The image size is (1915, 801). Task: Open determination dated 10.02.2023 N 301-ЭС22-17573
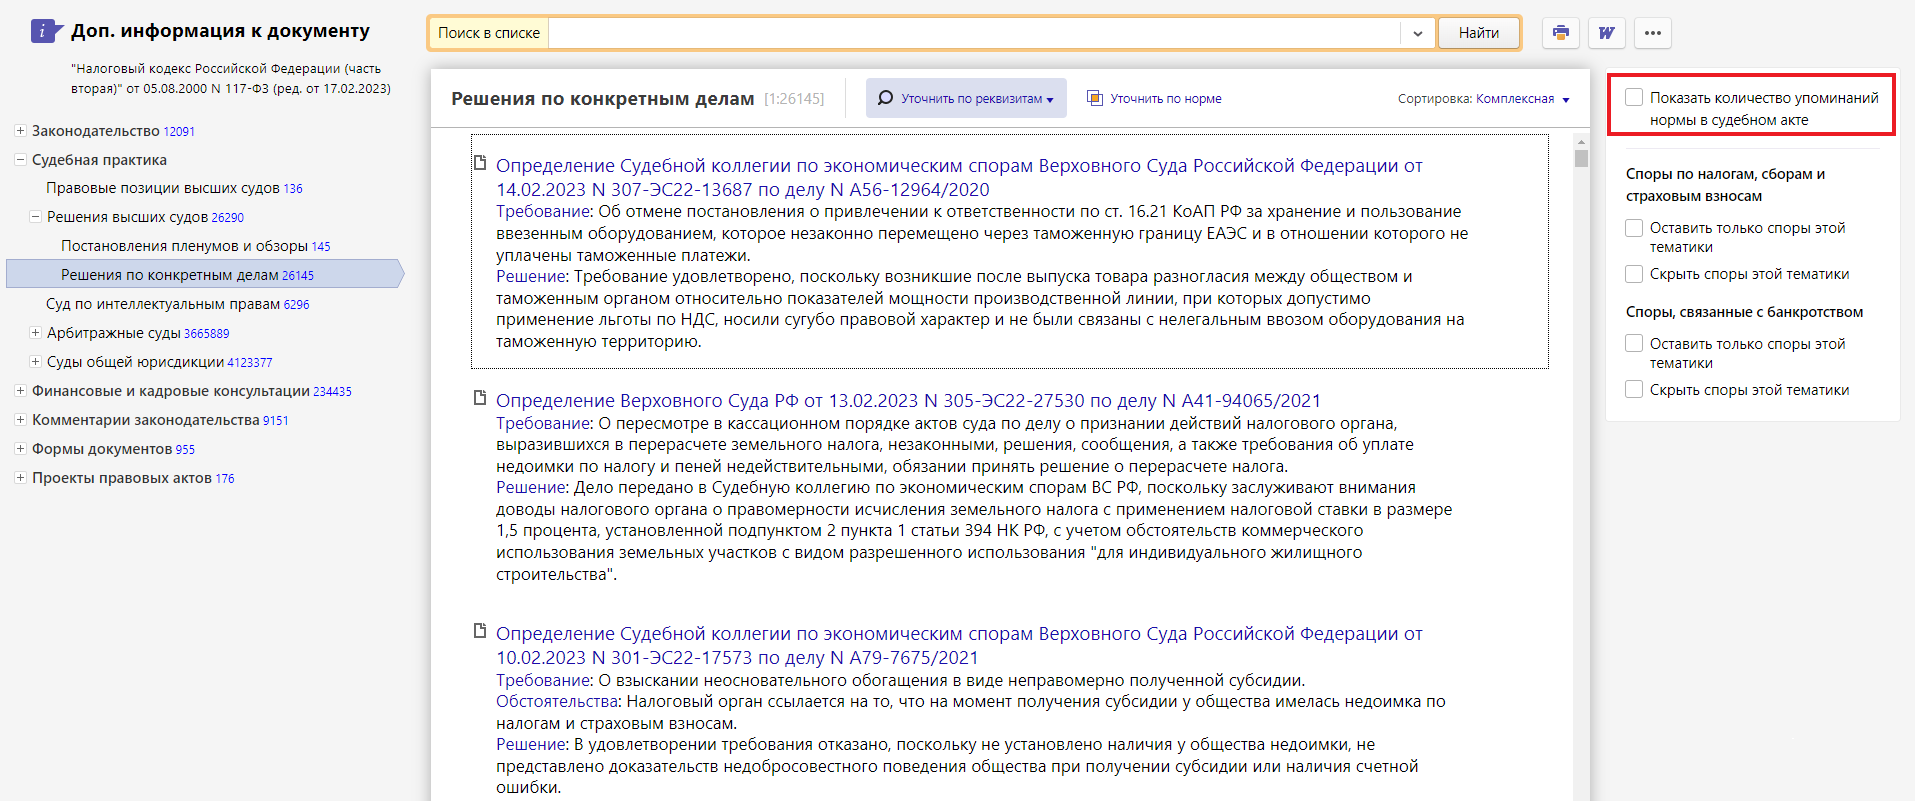pyautogui.click(x=959, y=645)
